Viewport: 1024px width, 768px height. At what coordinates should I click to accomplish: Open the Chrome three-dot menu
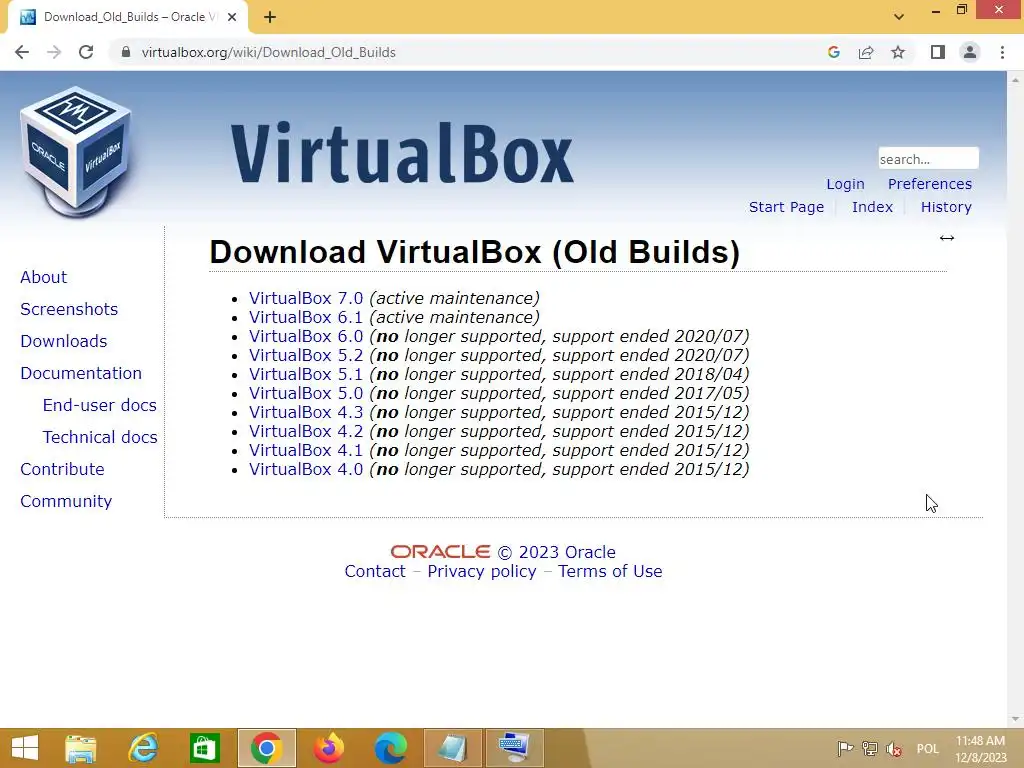[x=1002, y=52]
